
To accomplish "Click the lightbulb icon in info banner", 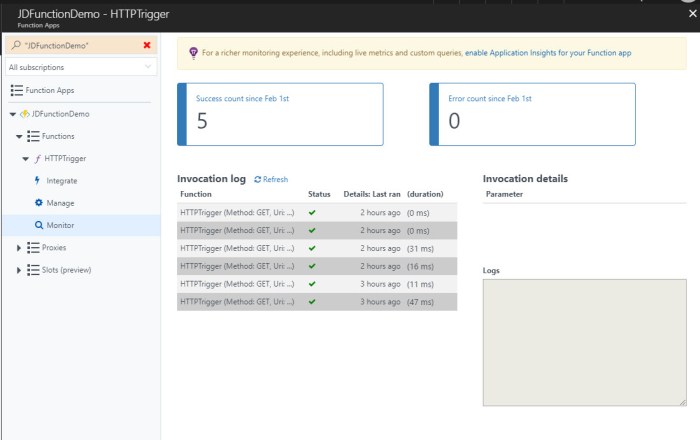I will pos(193,52).
